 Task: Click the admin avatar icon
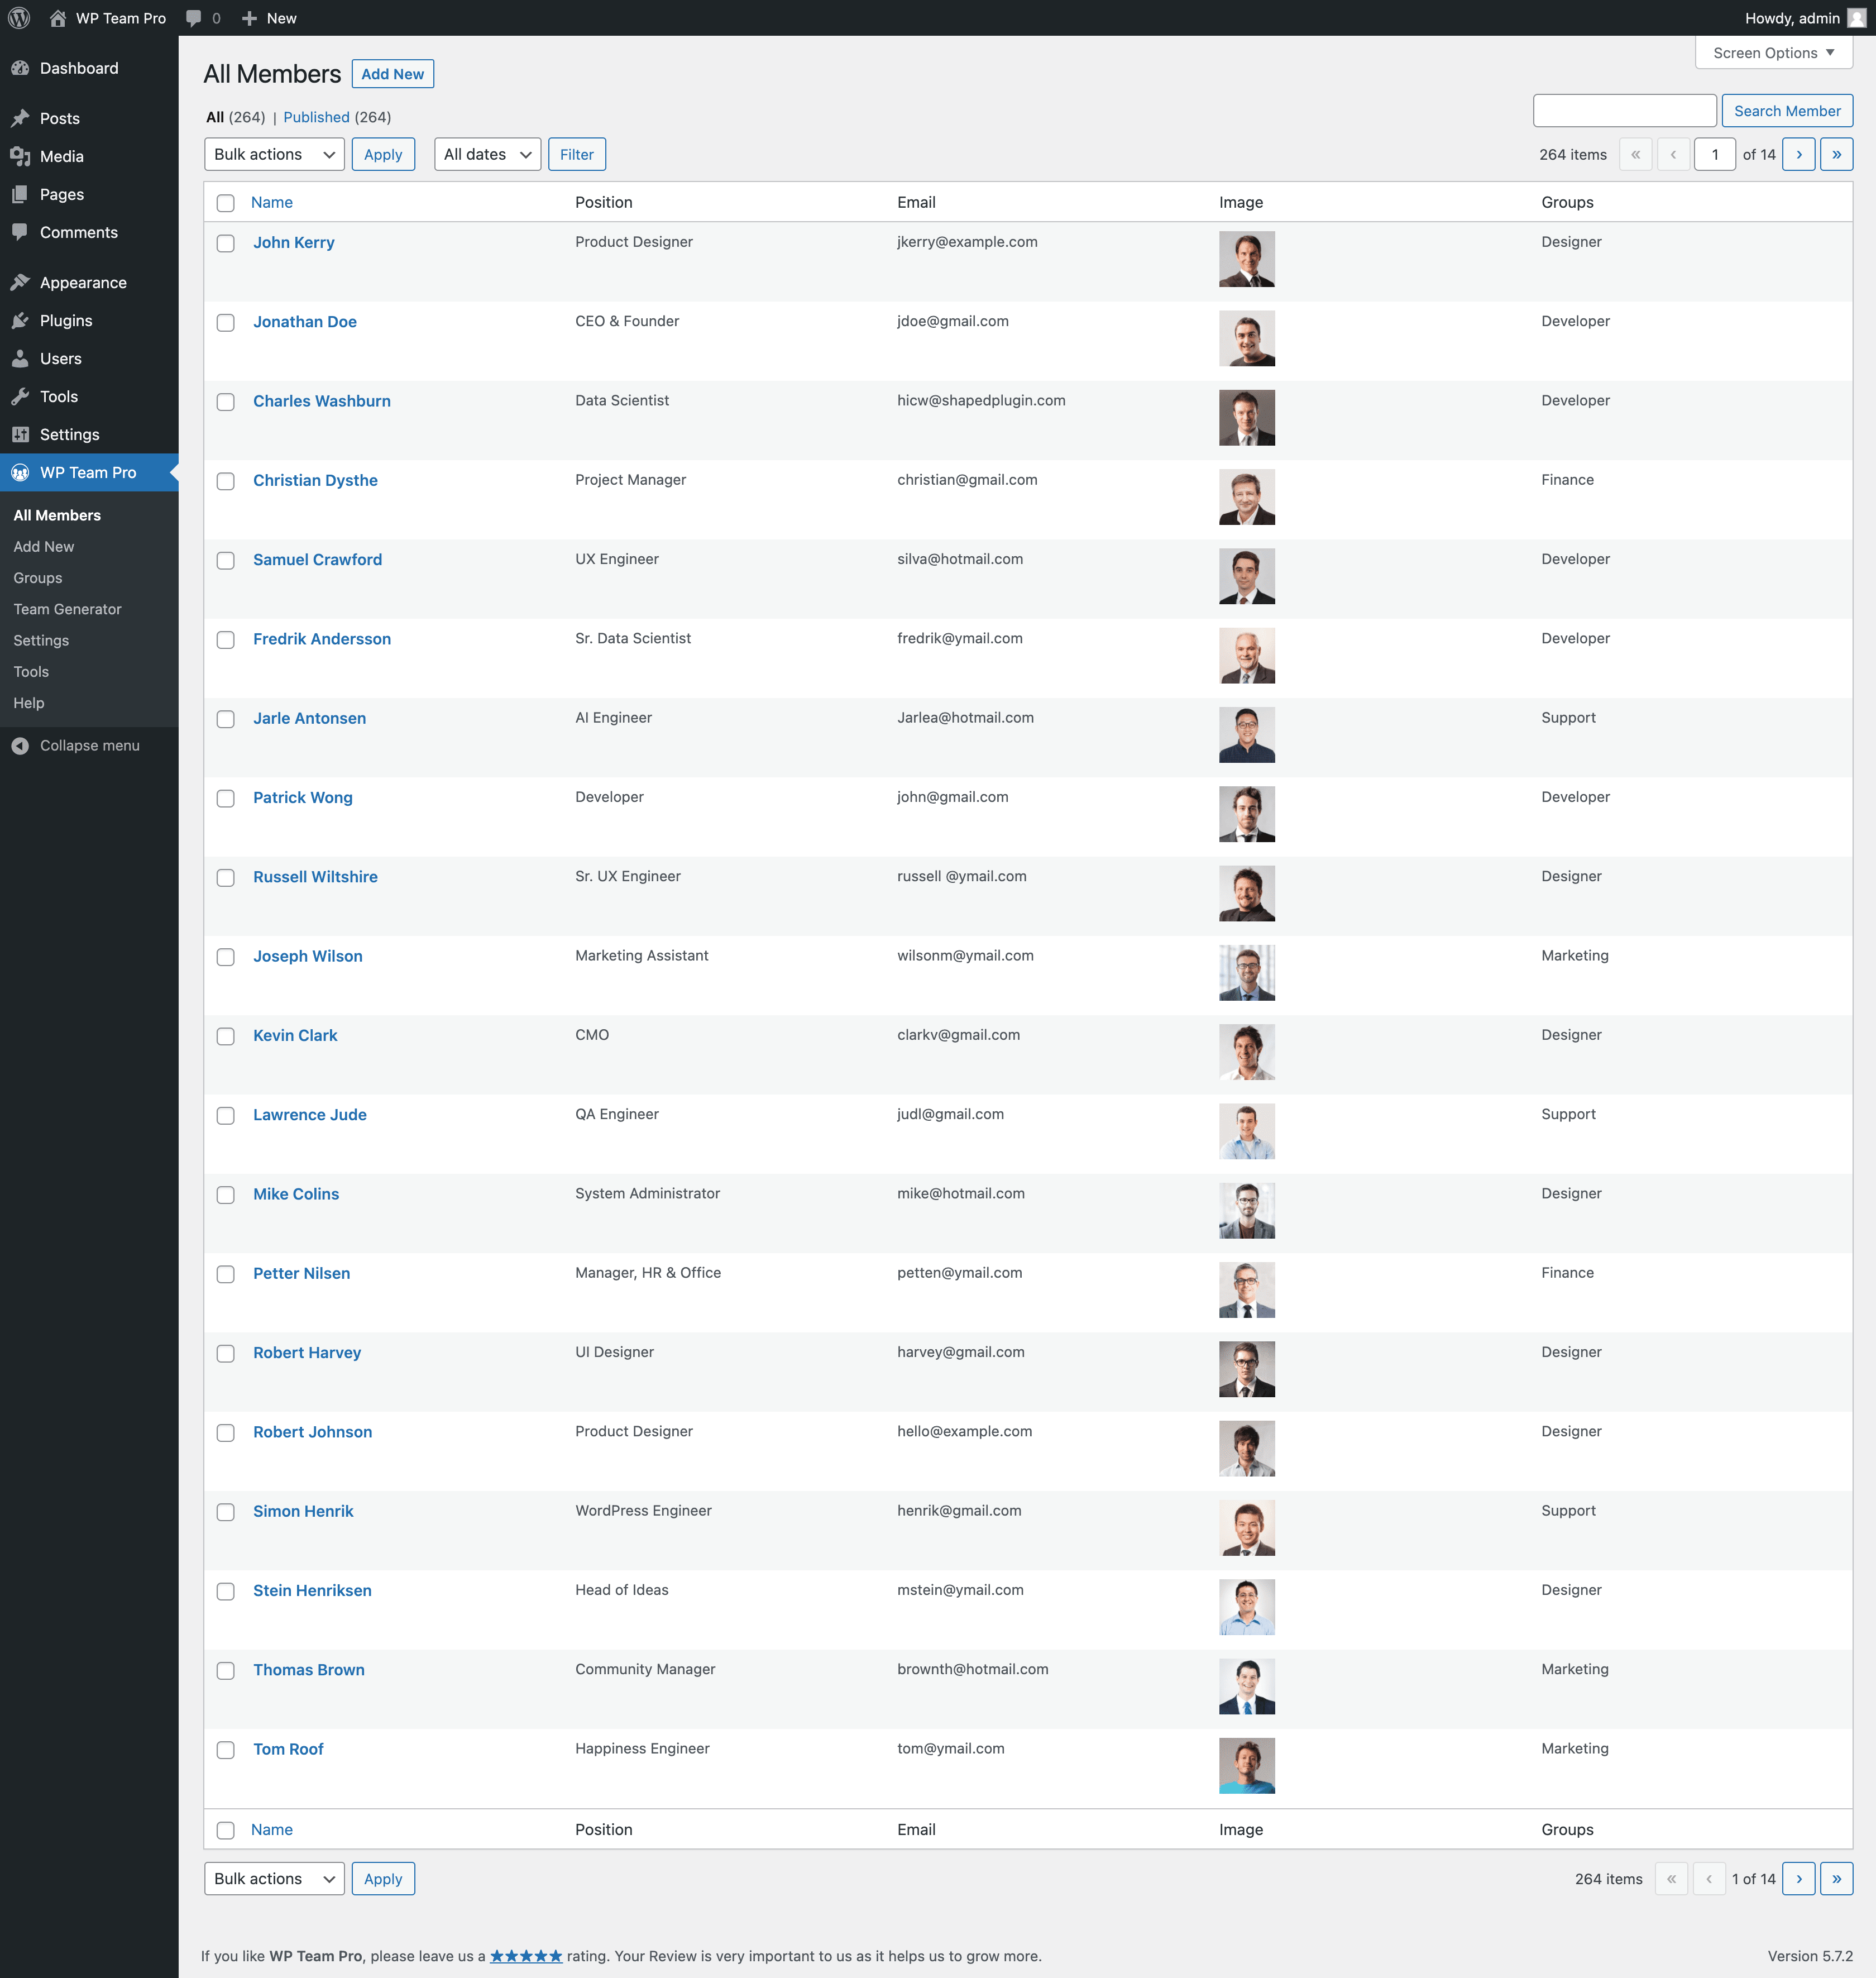[x=1856, y=18]
